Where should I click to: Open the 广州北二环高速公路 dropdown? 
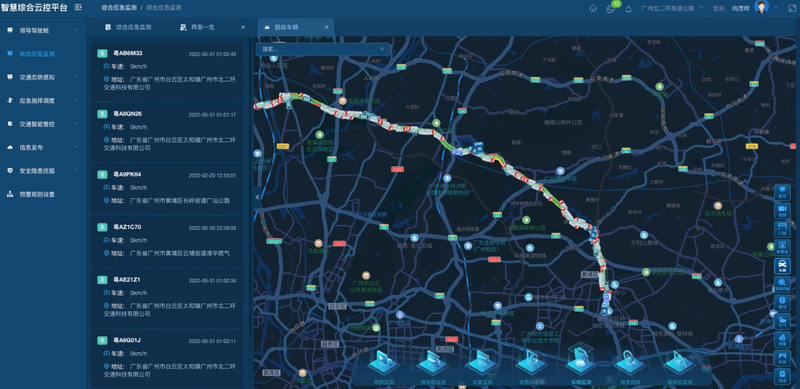tap(672, 8)
